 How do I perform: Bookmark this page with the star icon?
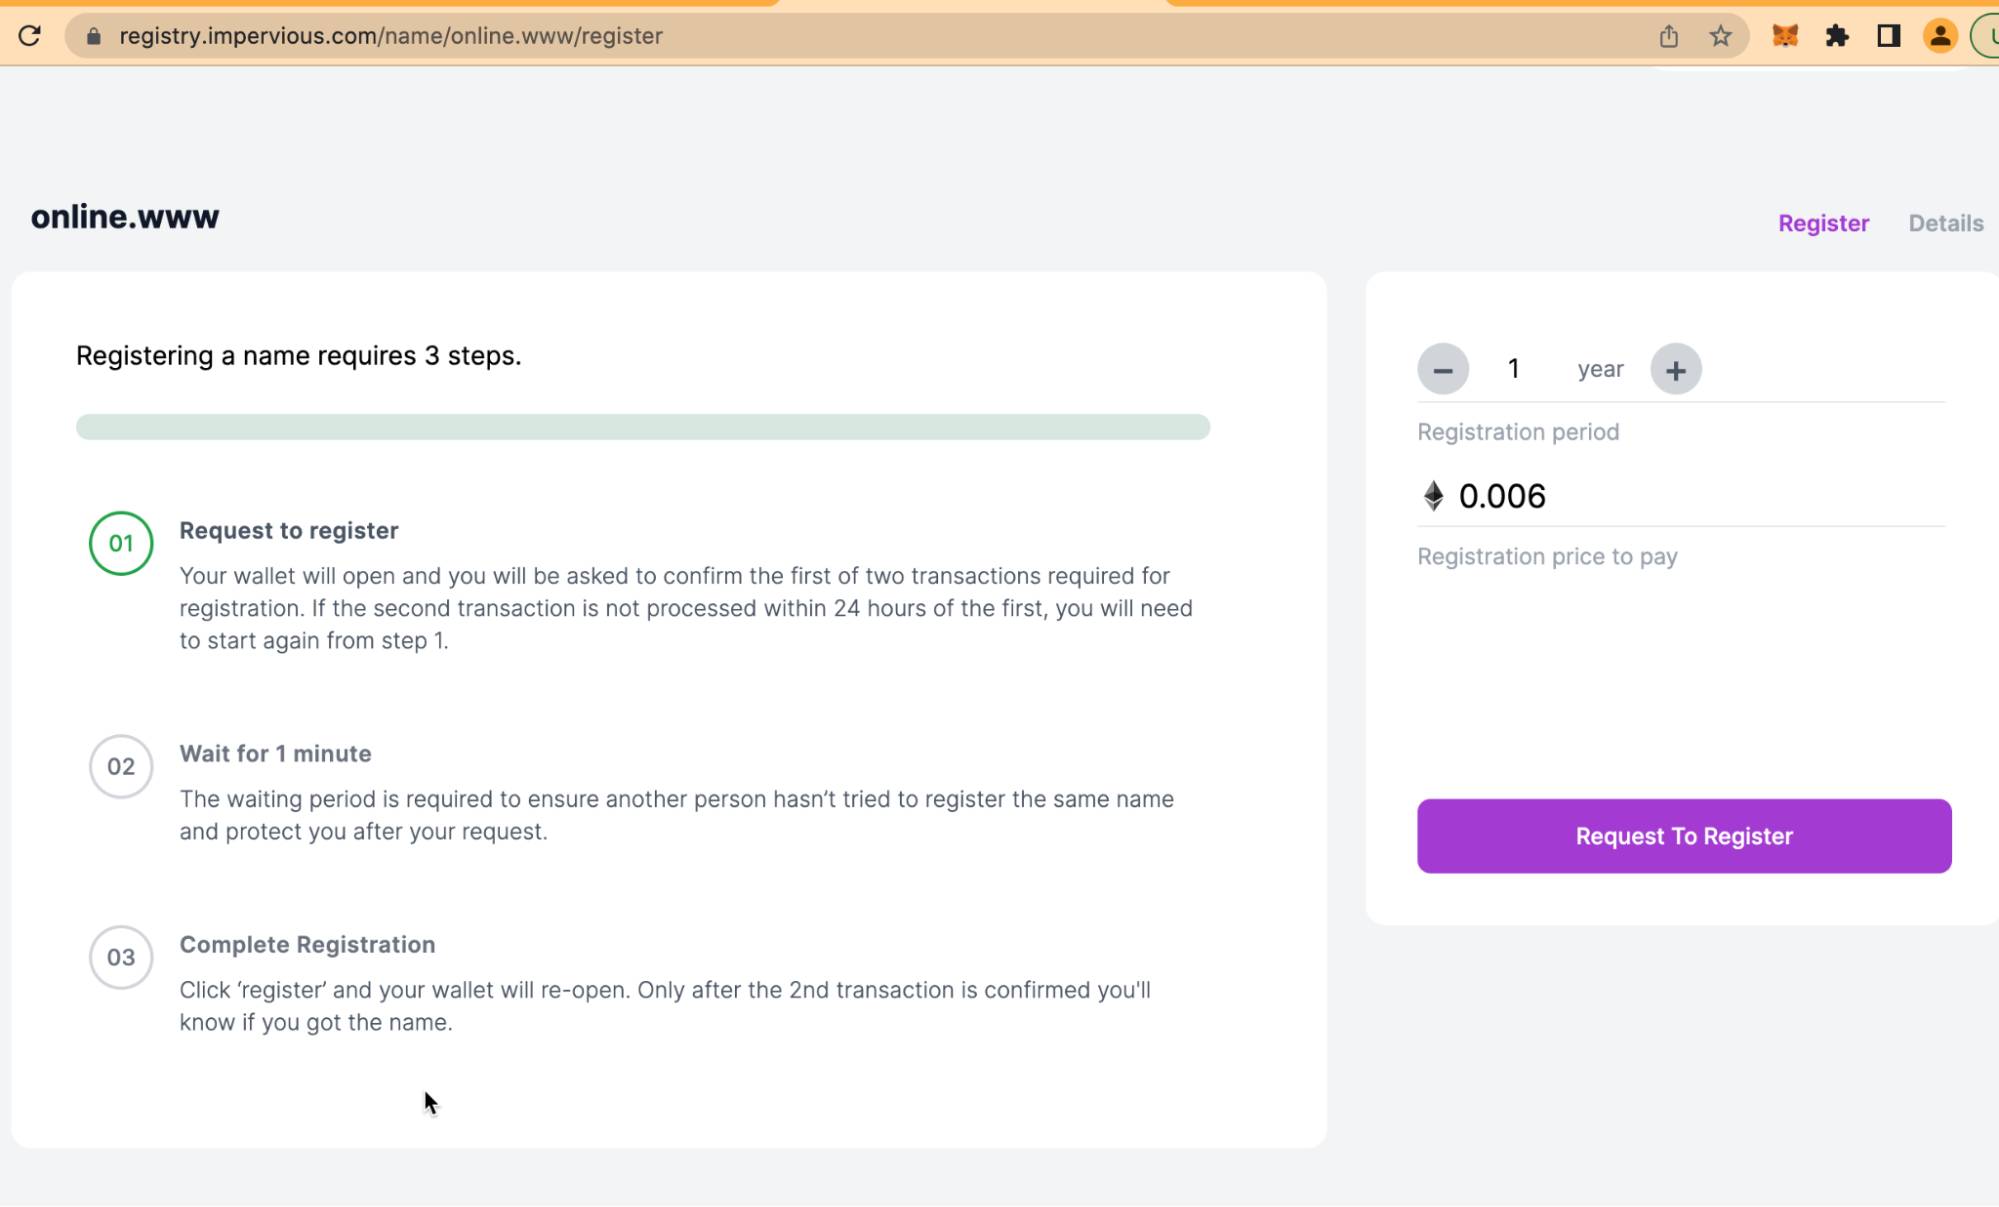1720,36
